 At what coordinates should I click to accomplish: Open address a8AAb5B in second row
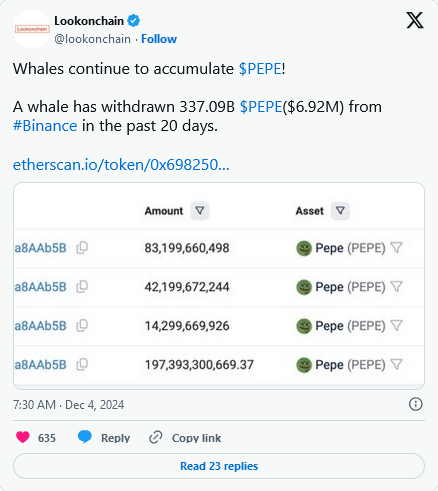tap(41, 287)
